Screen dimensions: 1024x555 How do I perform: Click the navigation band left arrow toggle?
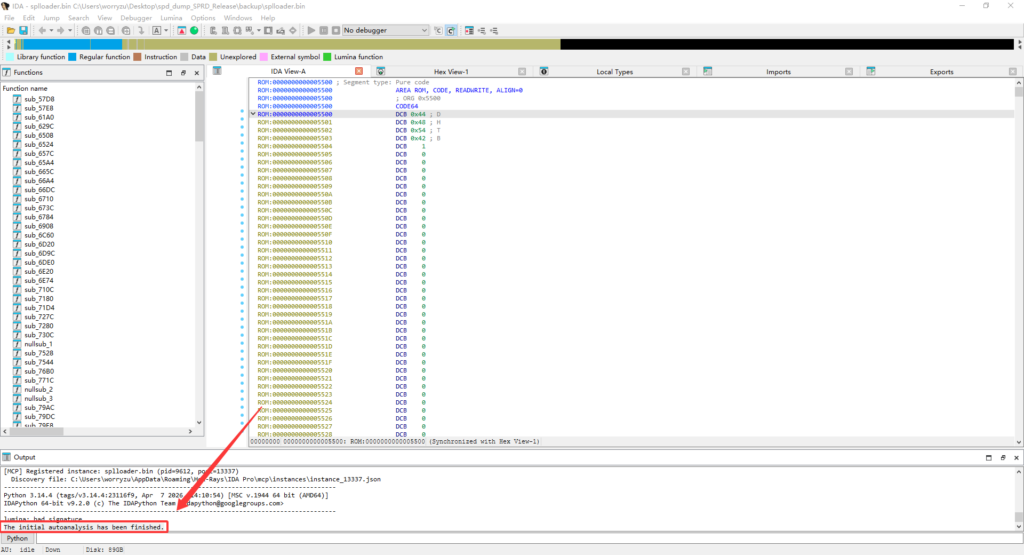coord(8,44)
